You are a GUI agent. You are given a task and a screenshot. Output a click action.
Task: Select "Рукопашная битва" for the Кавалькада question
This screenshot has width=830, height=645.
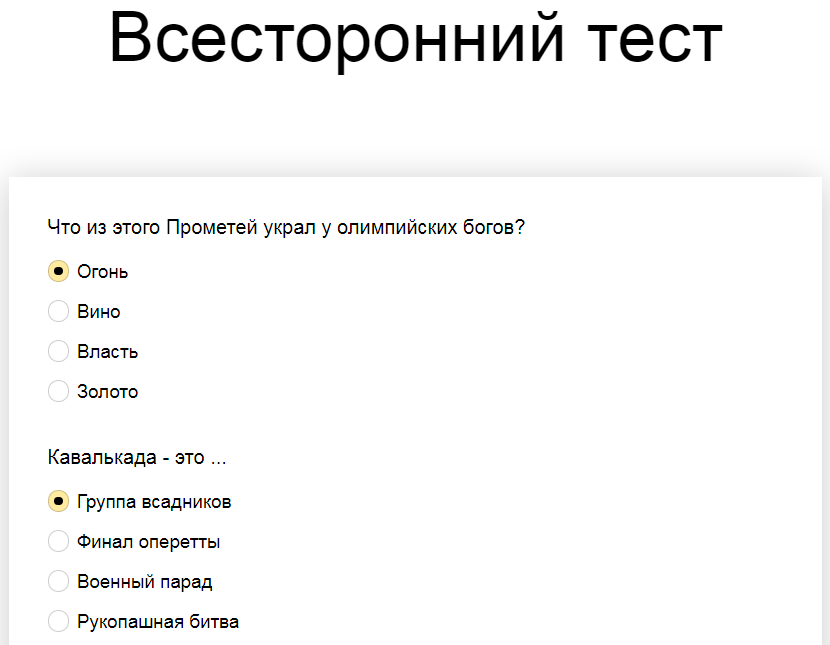[58, 620]
